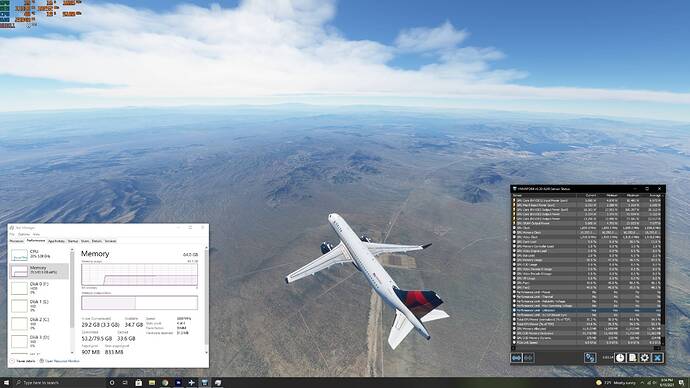Open Task Manager File menu
This screenshot has height=388, width=690.
coord(12,234)
